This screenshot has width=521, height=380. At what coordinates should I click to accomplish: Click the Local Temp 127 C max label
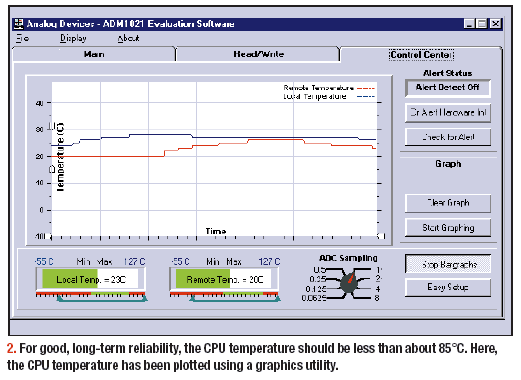[134, 262]
